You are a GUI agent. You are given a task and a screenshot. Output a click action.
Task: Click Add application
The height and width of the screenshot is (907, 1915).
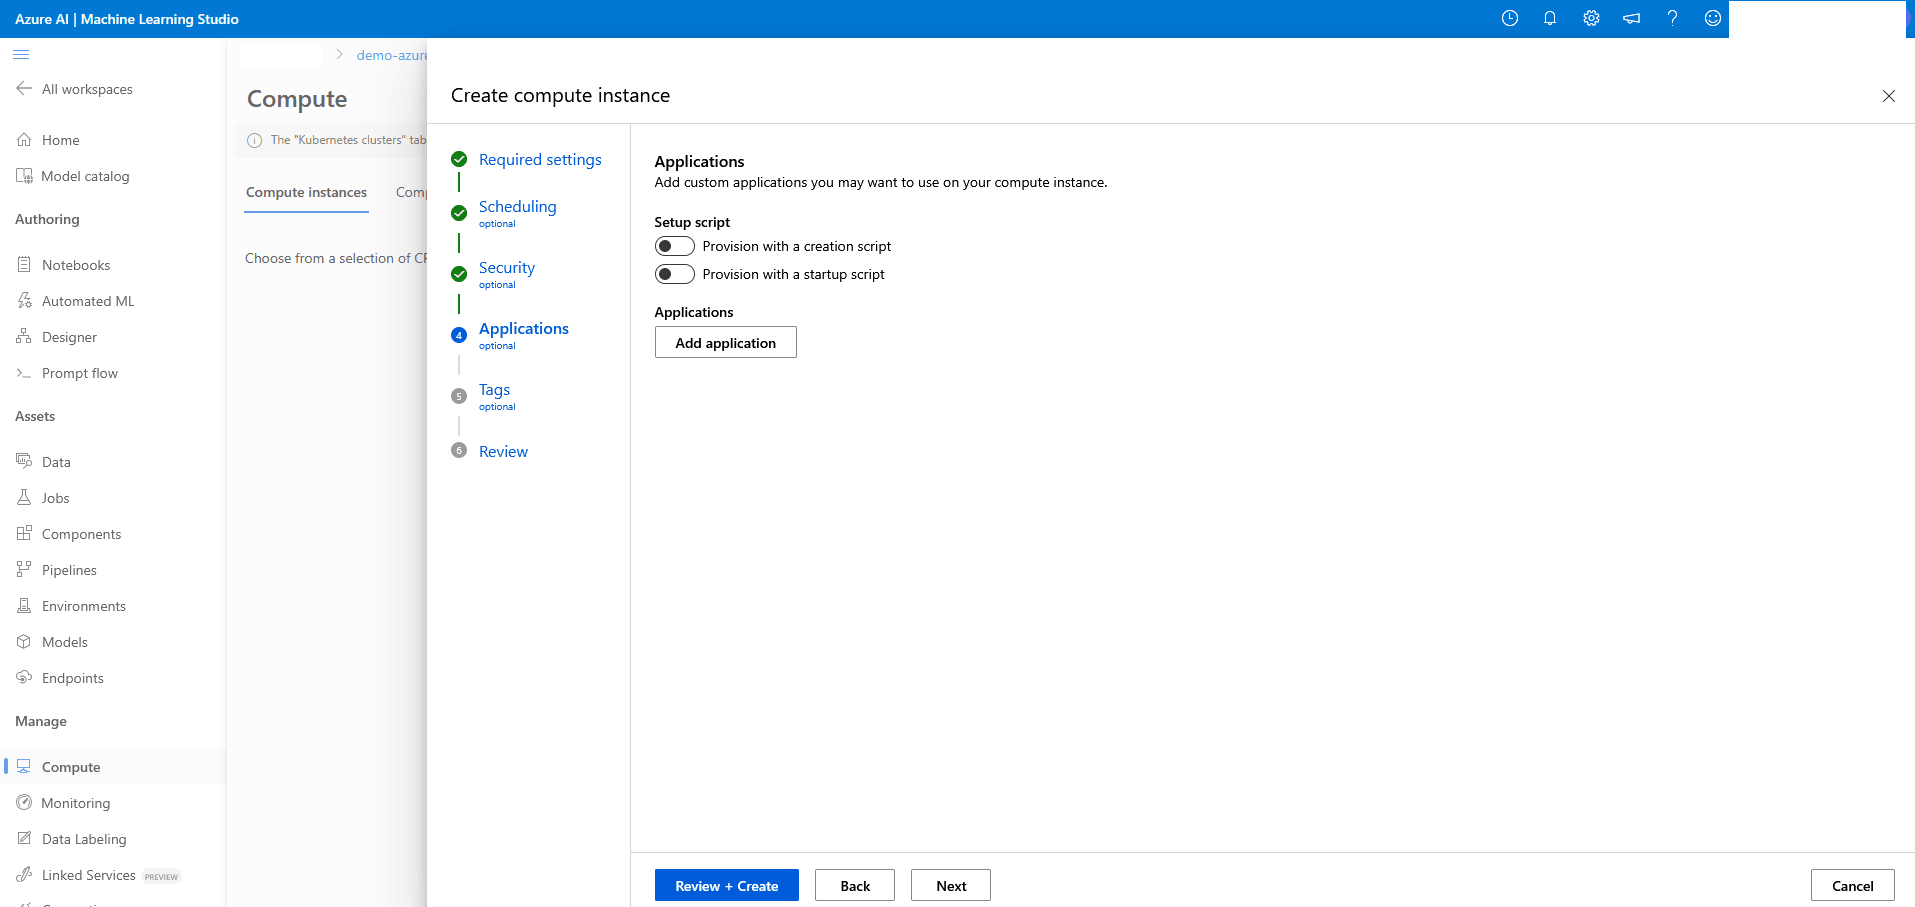(725, 342)
